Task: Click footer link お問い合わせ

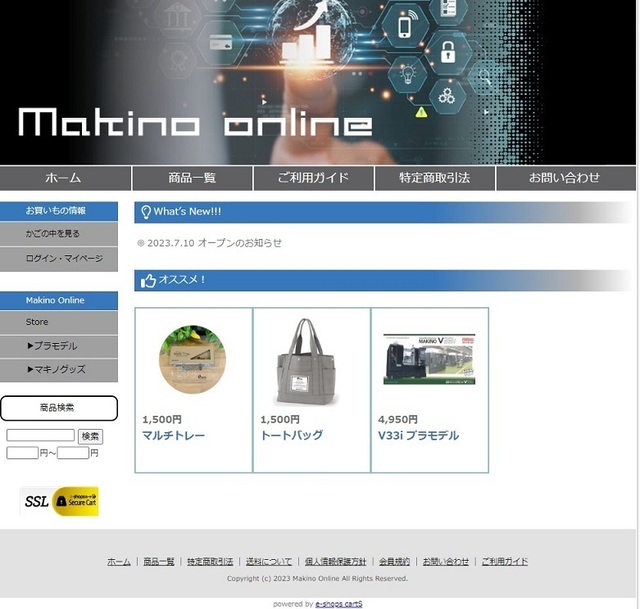Action: (446, 562)
